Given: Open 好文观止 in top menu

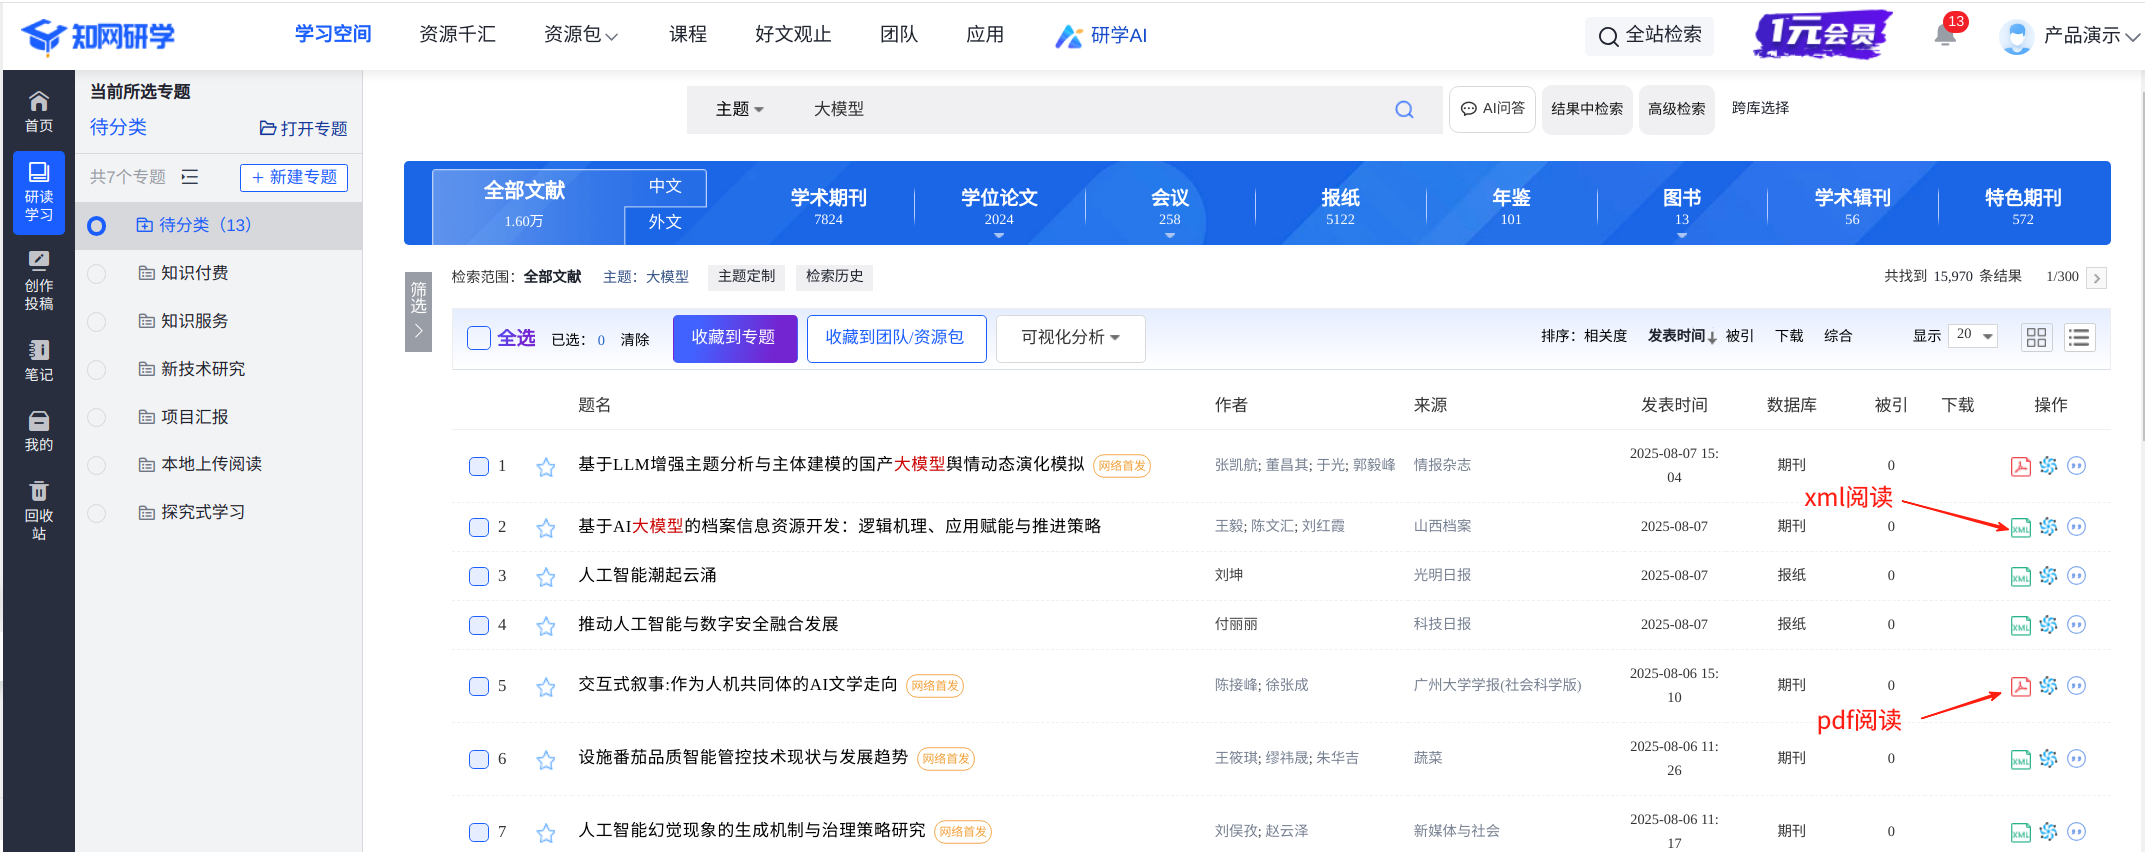Looking at the screenshot, I should 792,35.
